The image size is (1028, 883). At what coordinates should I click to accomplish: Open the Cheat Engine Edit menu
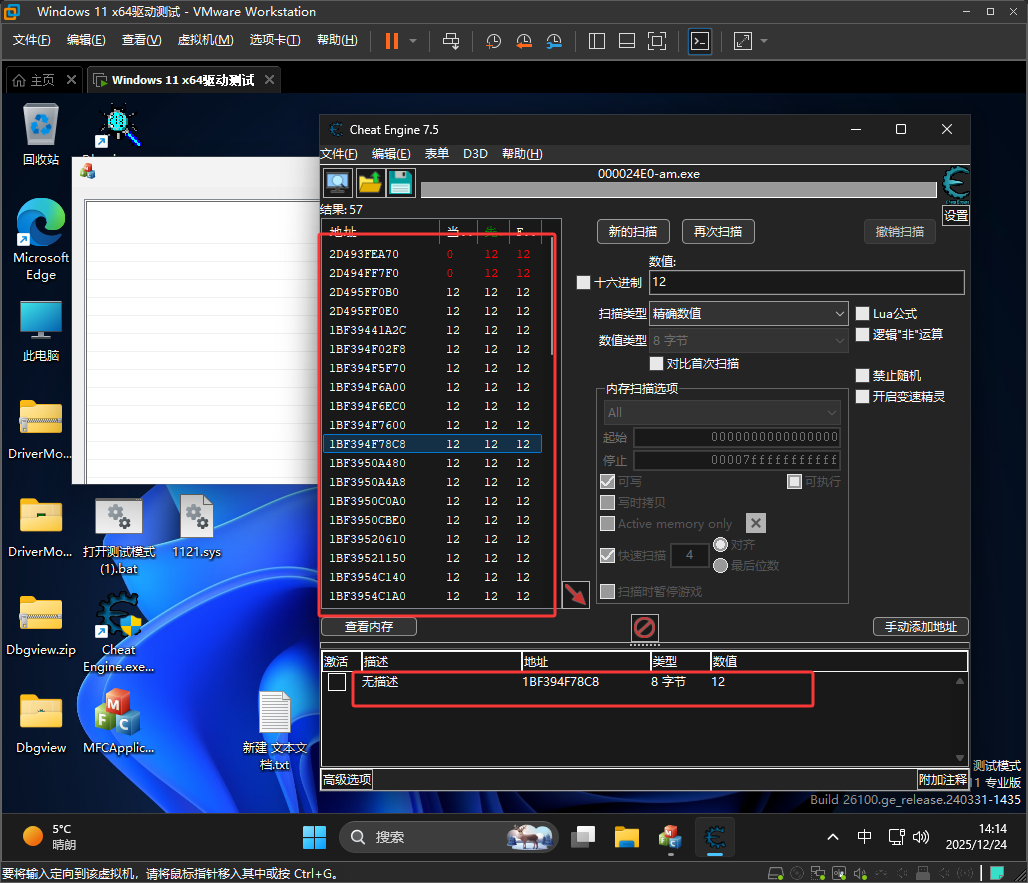coord(391,153)
